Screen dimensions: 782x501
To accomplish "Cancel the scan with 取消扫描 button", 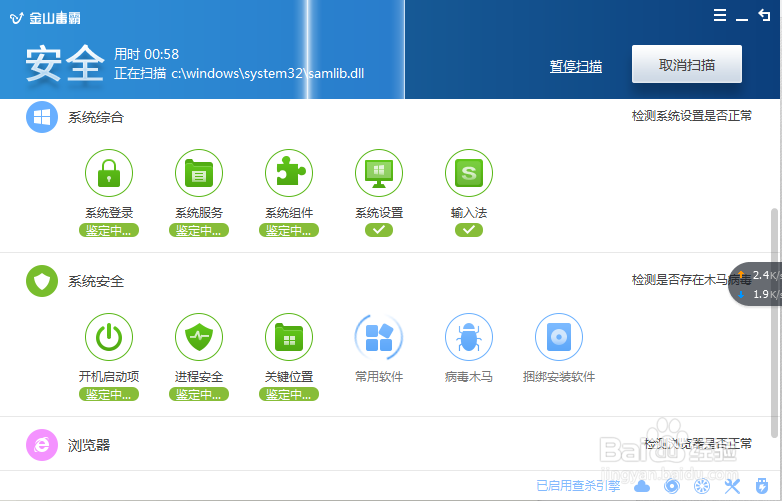I will pyautogui.click(x=687, y=64).
